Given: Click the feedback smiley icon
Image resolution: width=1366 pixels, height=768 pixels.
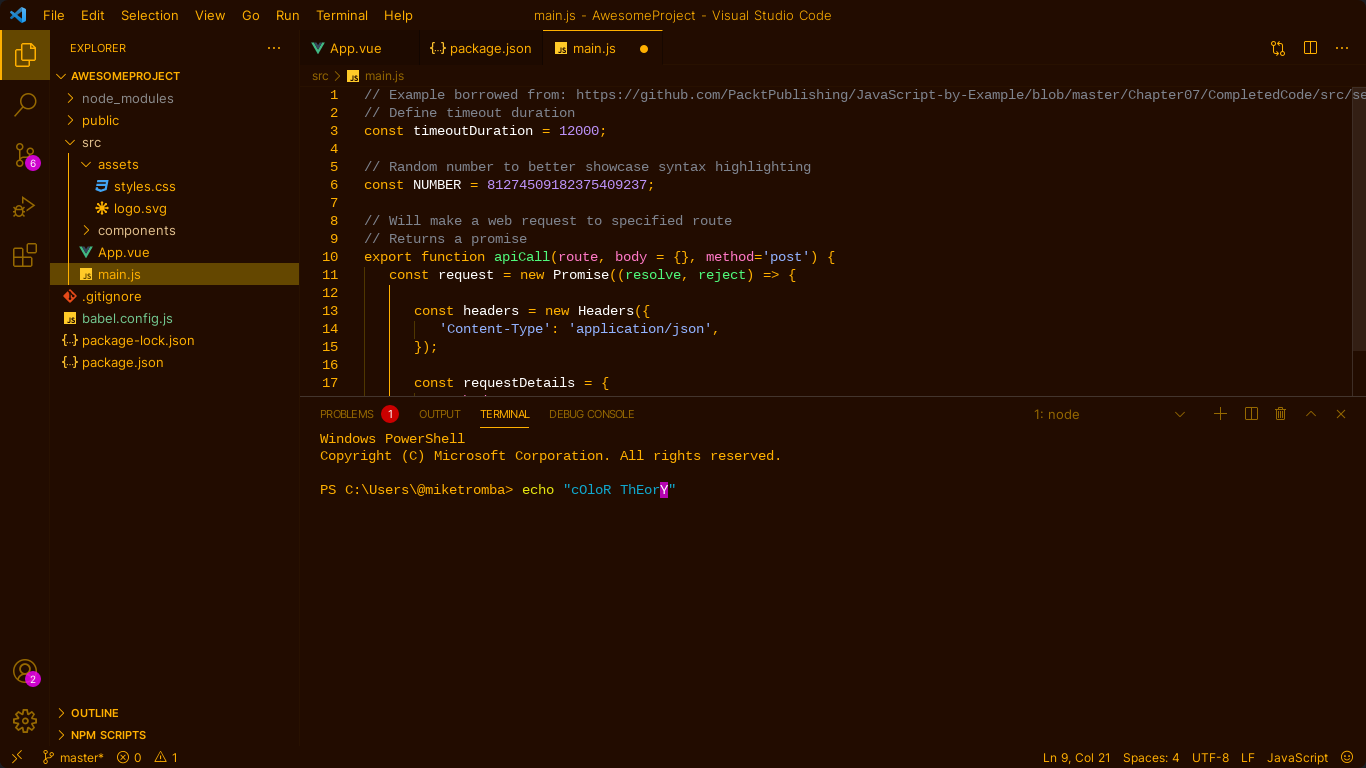Looking at the screenshot, I should click(1347, 757).
